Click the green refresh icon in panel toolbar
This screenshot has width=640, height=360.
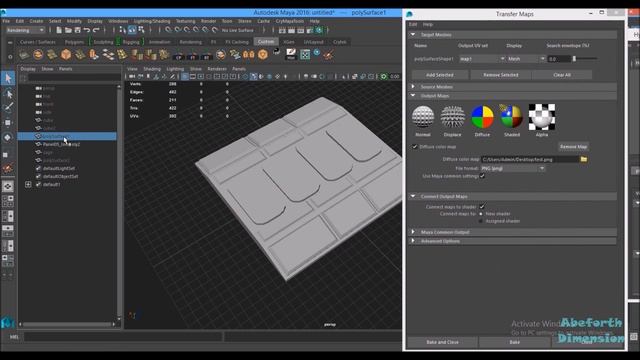click(x=384, y=76)
